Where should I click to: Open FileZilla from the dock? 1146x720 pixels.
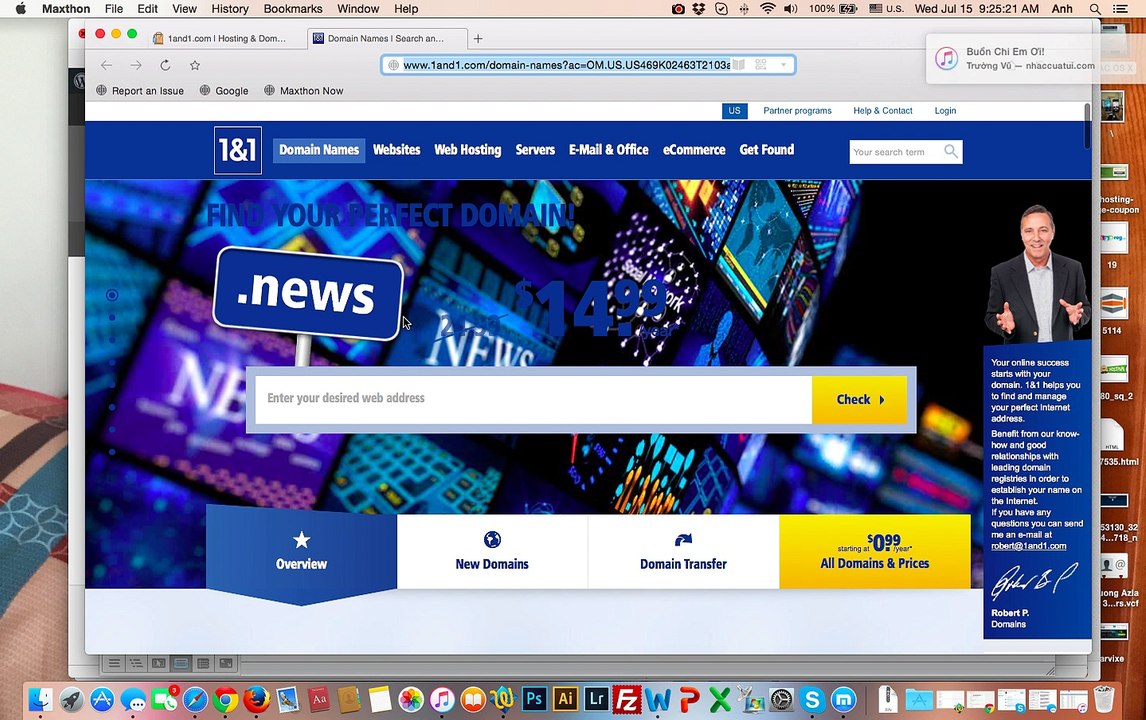coord(627,700)
